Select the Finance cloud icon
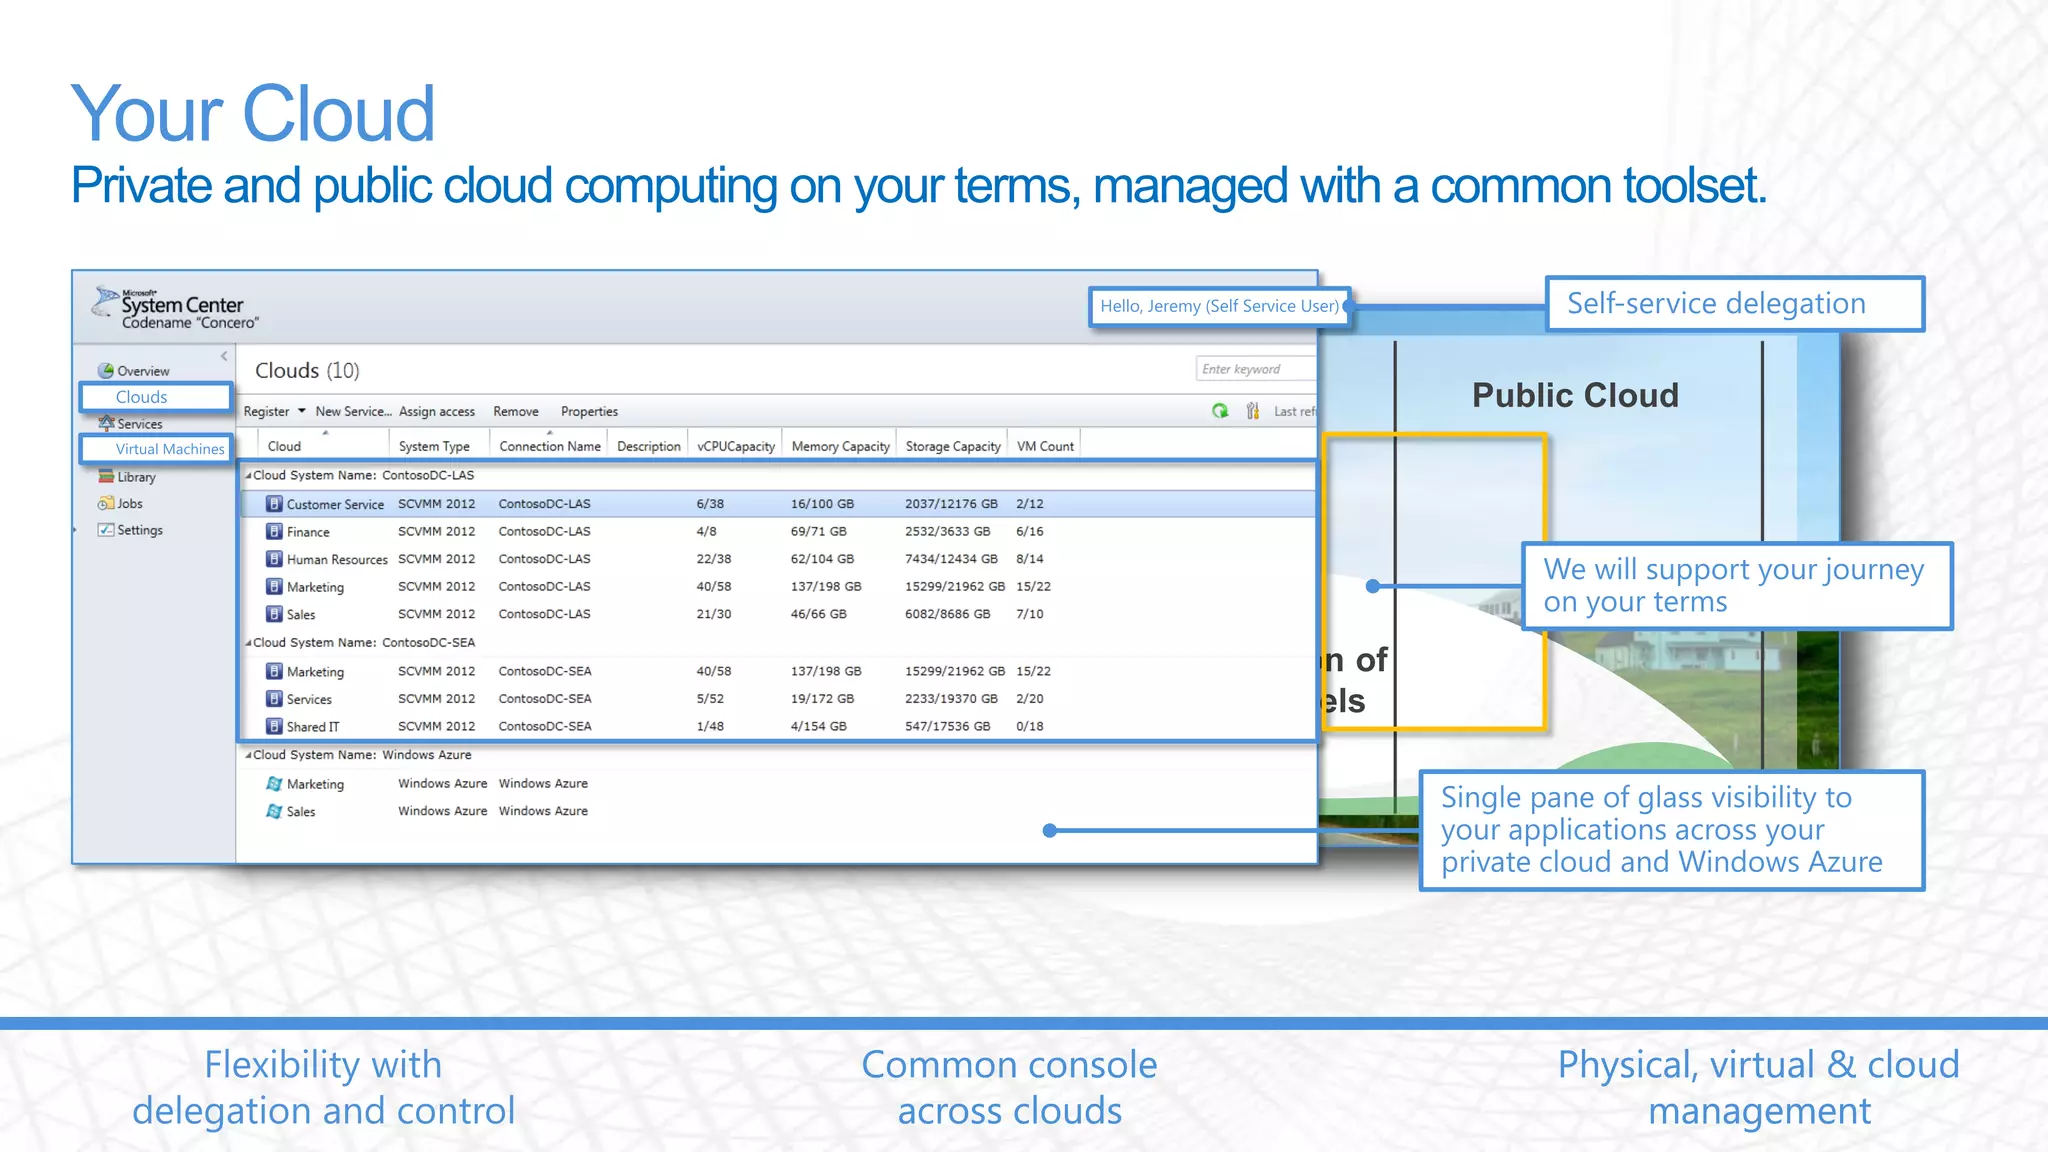The width and height of the screenshot is (2048, 1152). (274, 532)
